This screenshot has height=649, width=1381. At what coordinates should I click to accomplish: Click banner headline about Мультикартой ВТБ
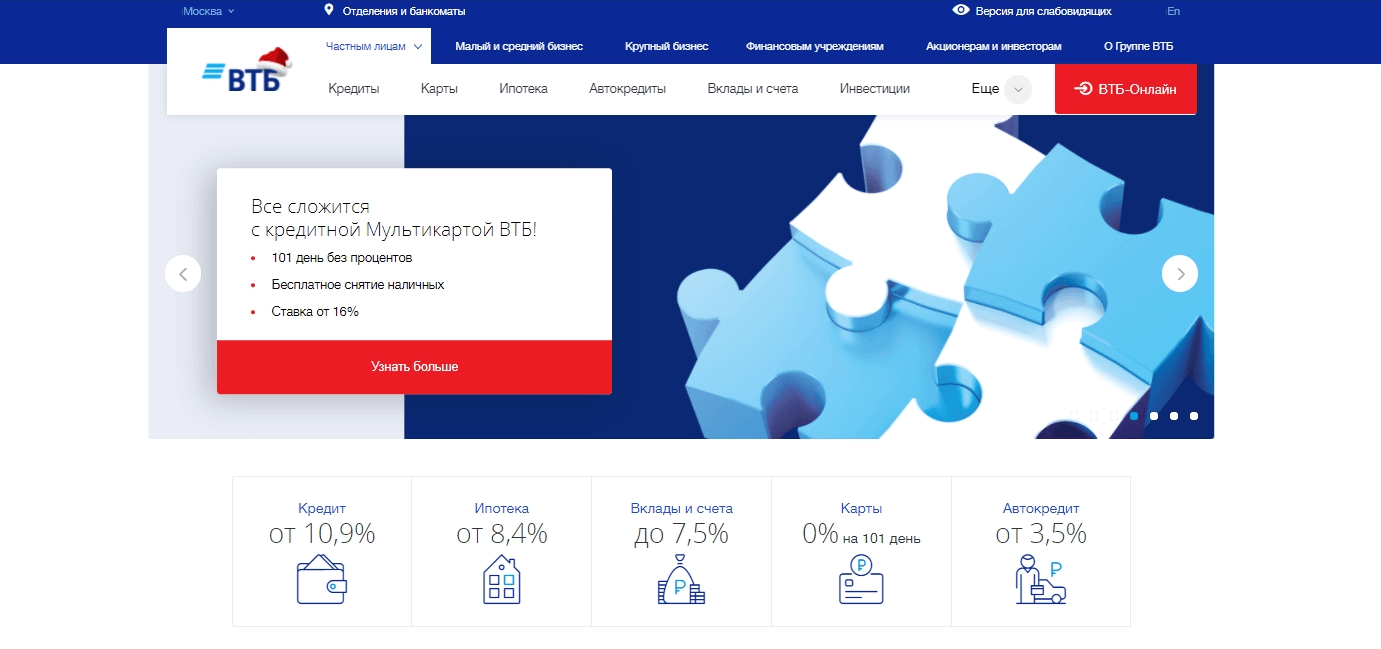click(x=393, y=218)
